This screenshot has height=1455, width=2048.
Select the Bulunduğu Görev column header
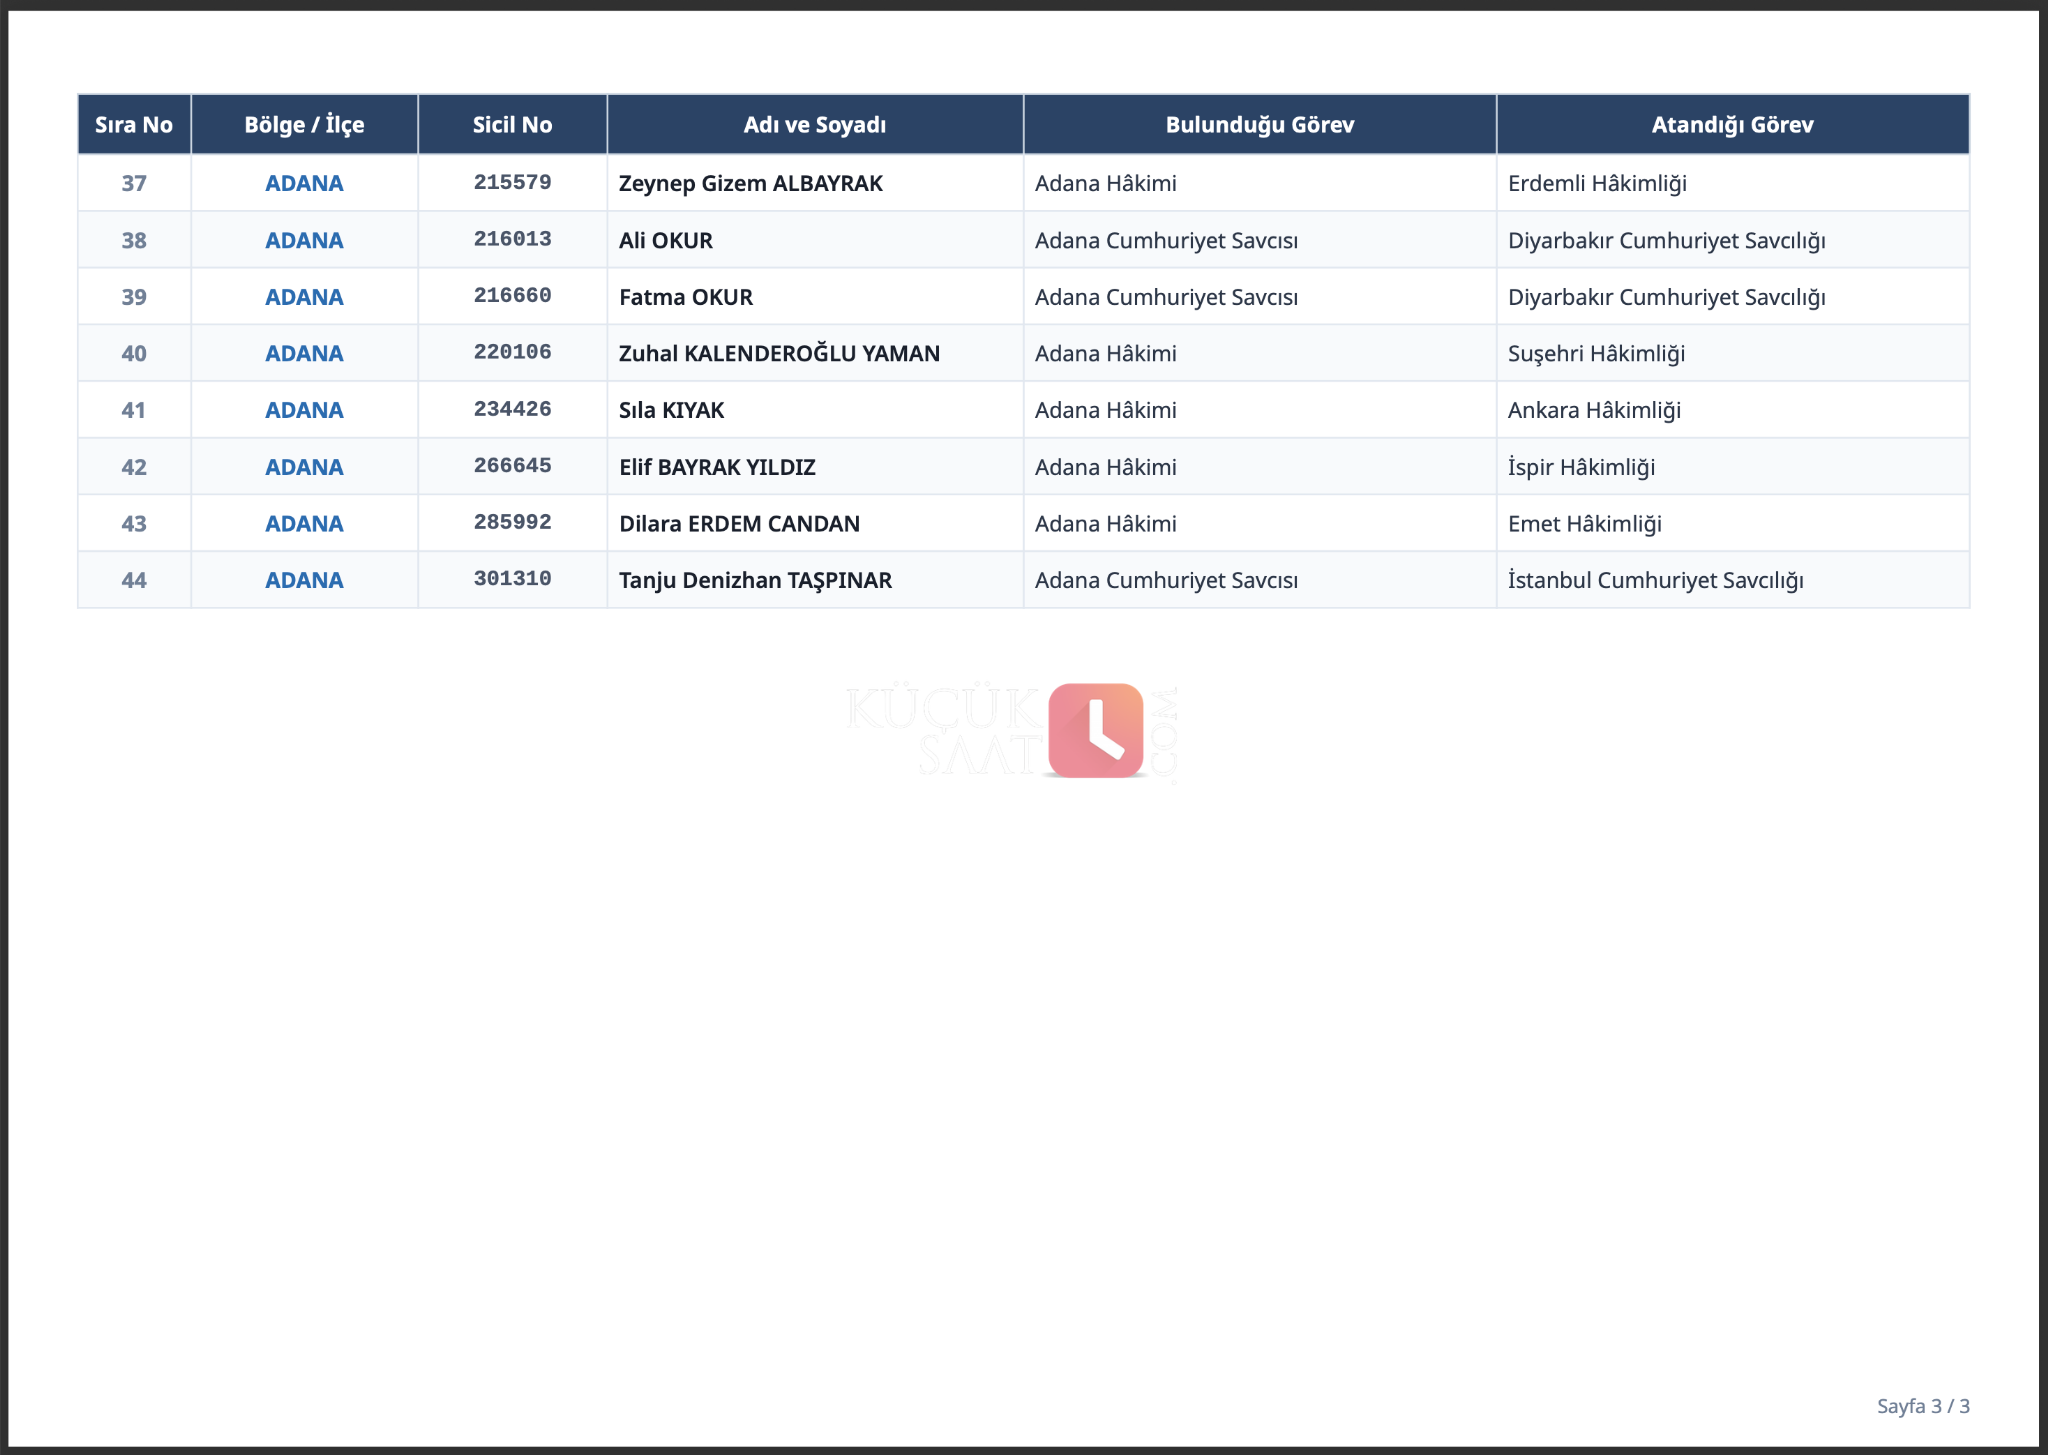click(1260, 125)
